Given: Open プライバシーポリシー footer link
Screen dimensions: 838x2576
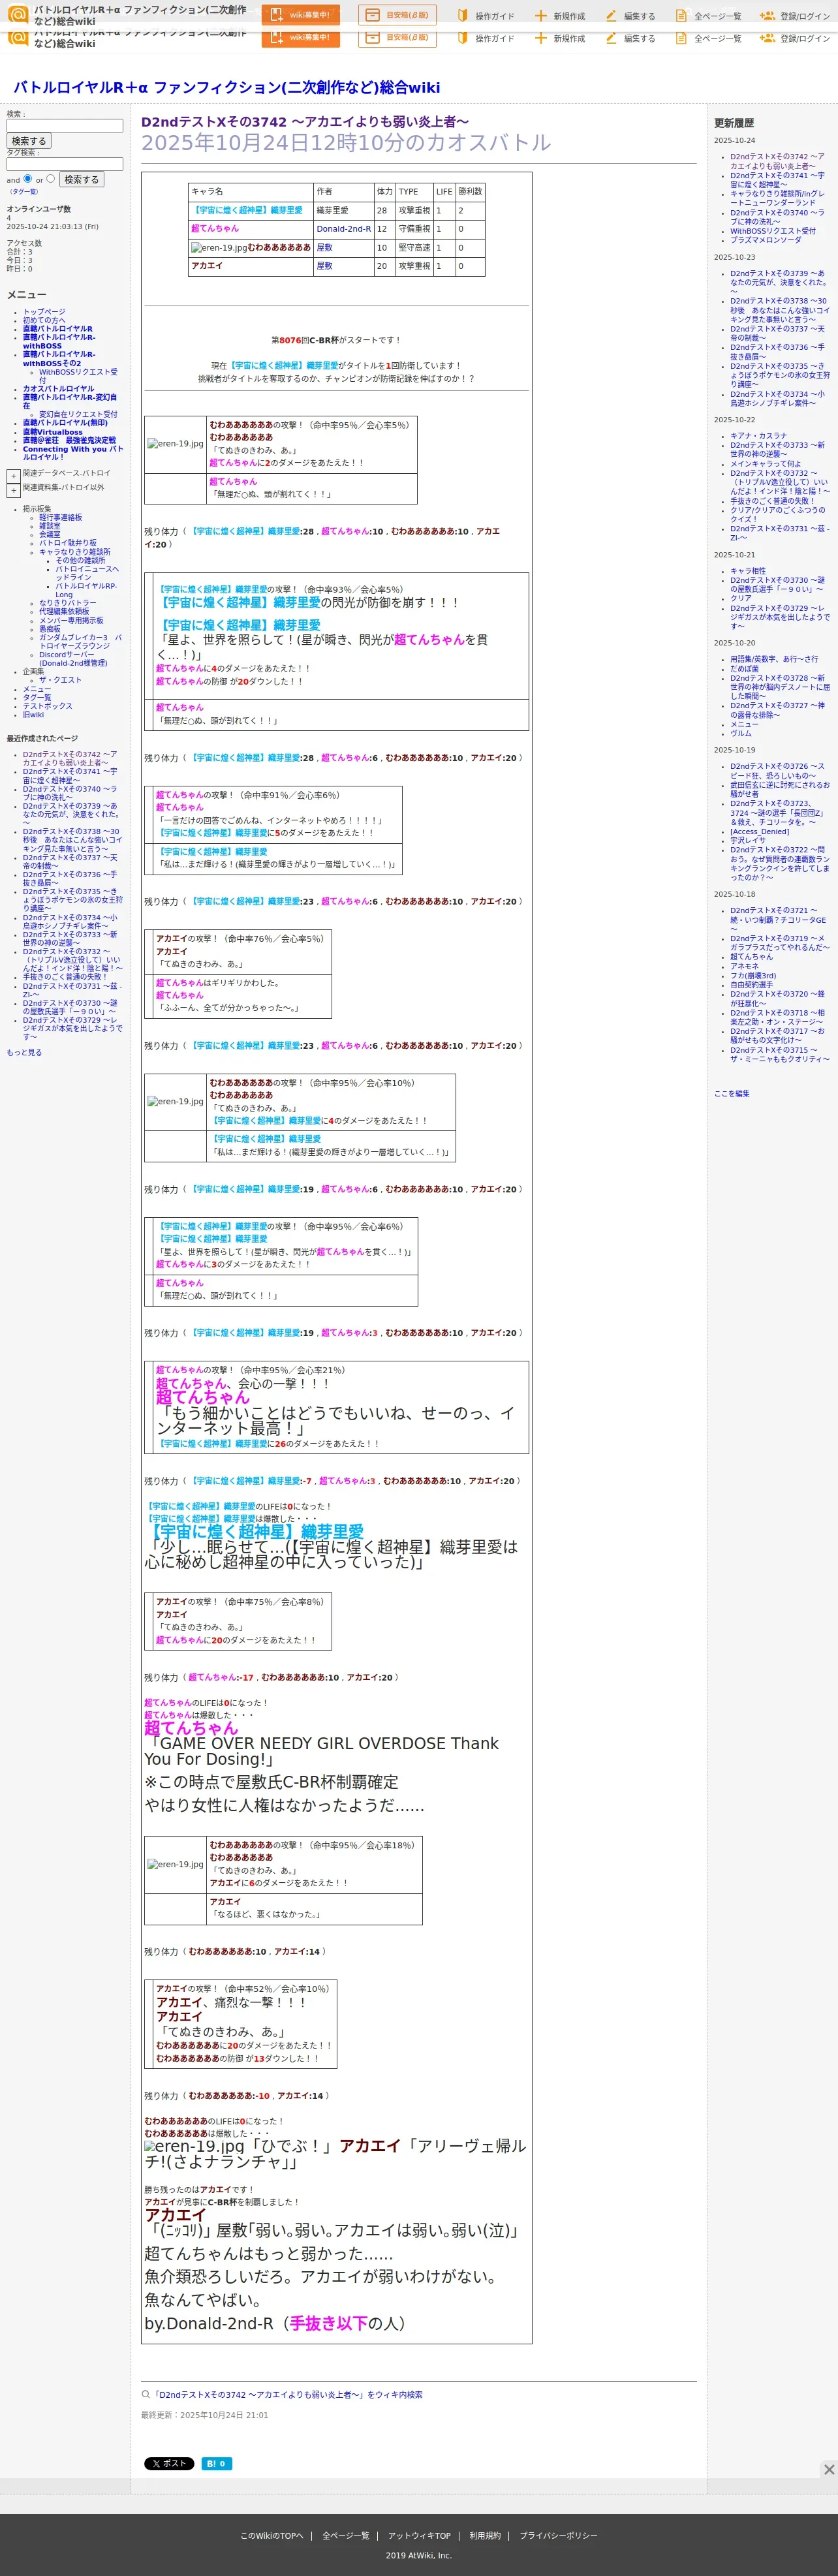Looking at the screenshot, I should pos(558,2535).
